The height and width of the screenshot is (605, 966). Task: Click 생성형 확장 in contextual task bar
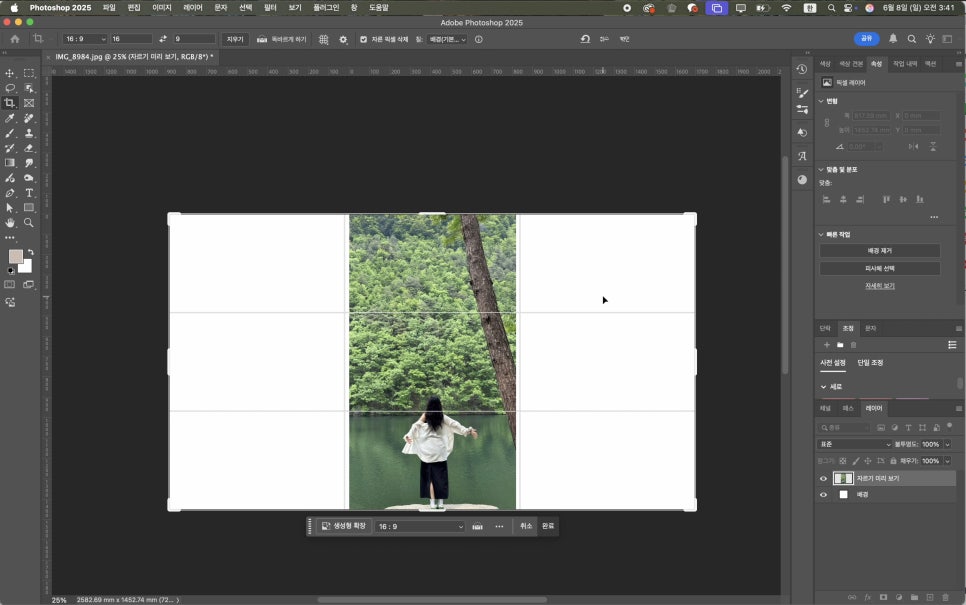[344, 526]
